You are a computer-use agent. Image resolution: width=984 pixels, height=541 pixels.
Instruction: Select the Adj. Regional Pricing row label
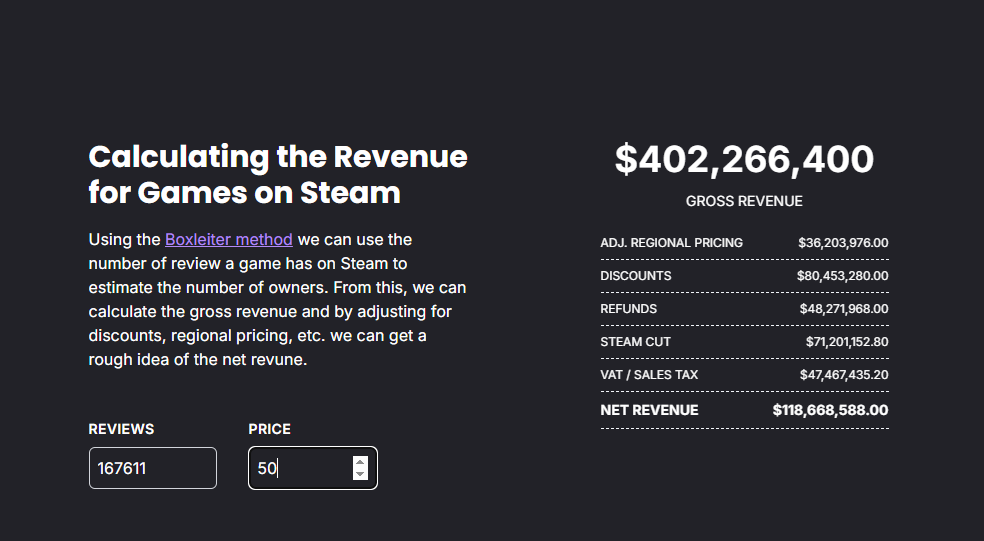pyautogui.click(x=671, y=242)
